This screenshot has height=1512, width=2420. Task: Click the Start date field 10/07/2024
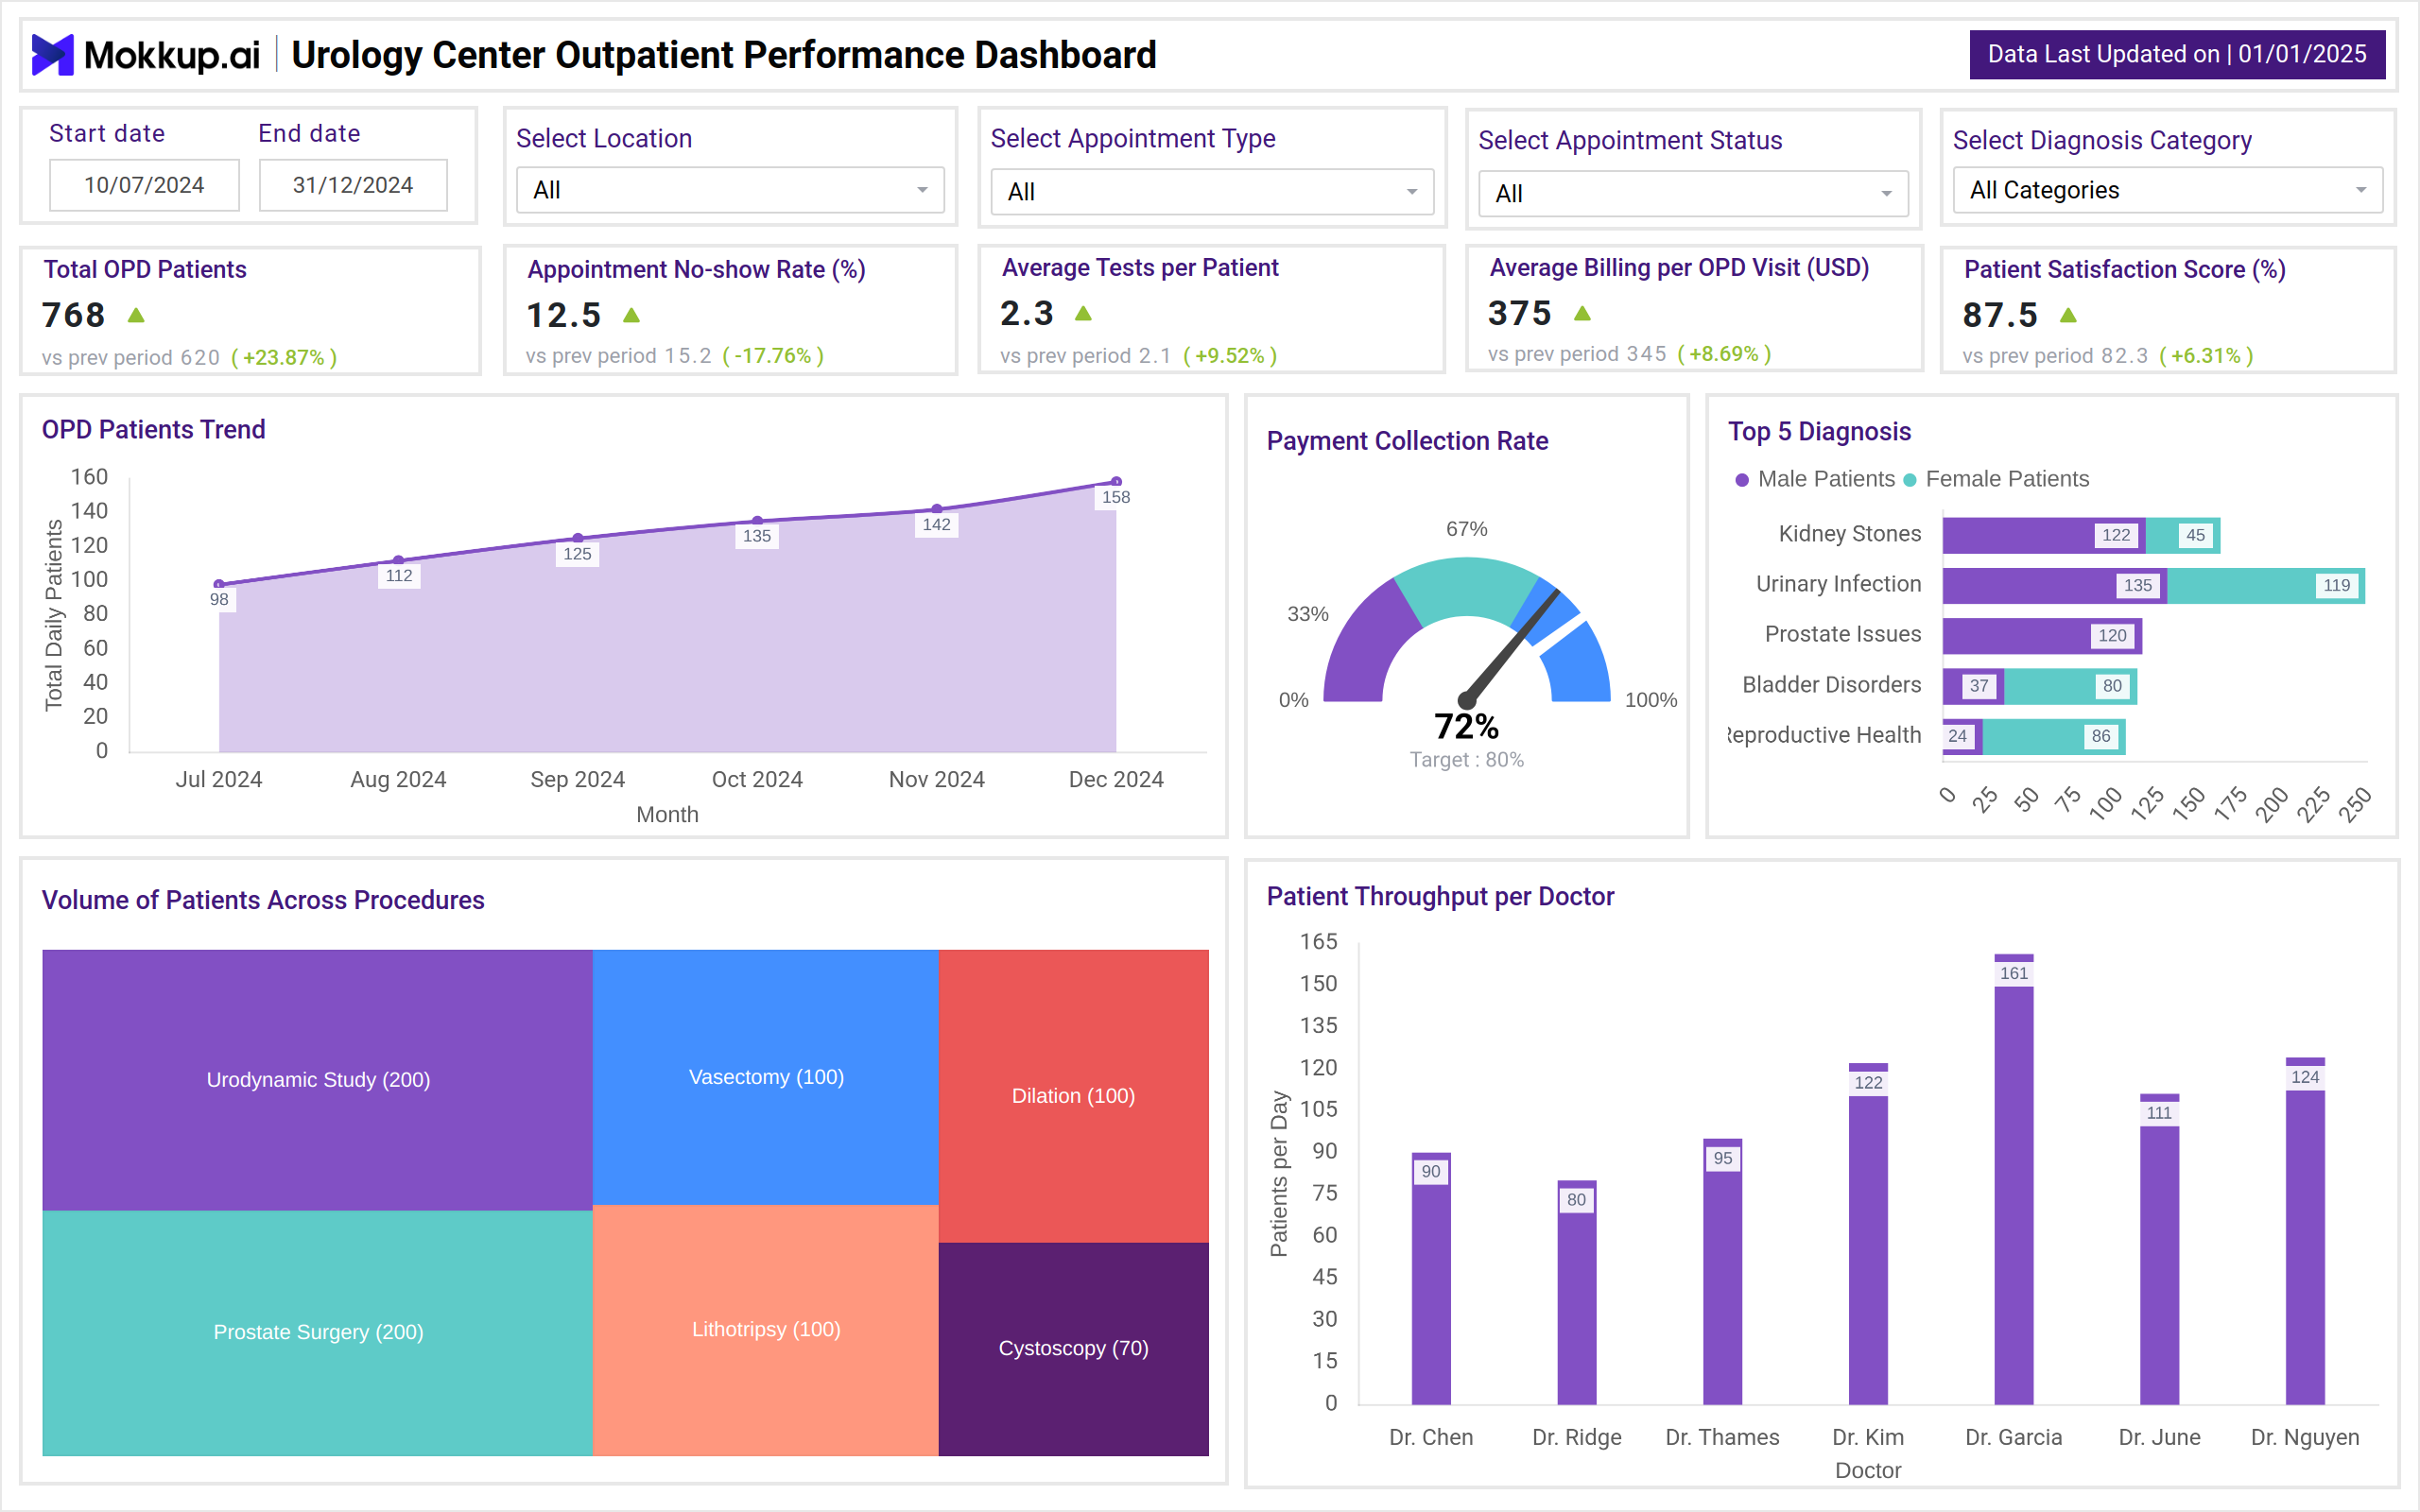coord(144,185)
